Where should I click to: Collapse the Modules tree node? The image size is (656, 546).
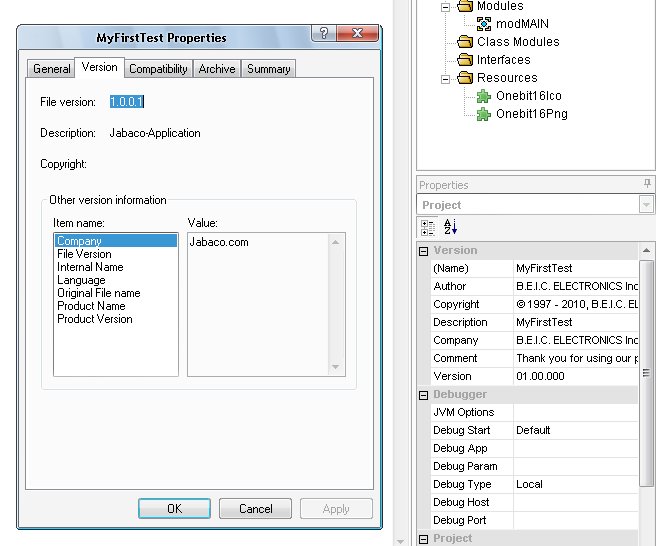(446, 7)
